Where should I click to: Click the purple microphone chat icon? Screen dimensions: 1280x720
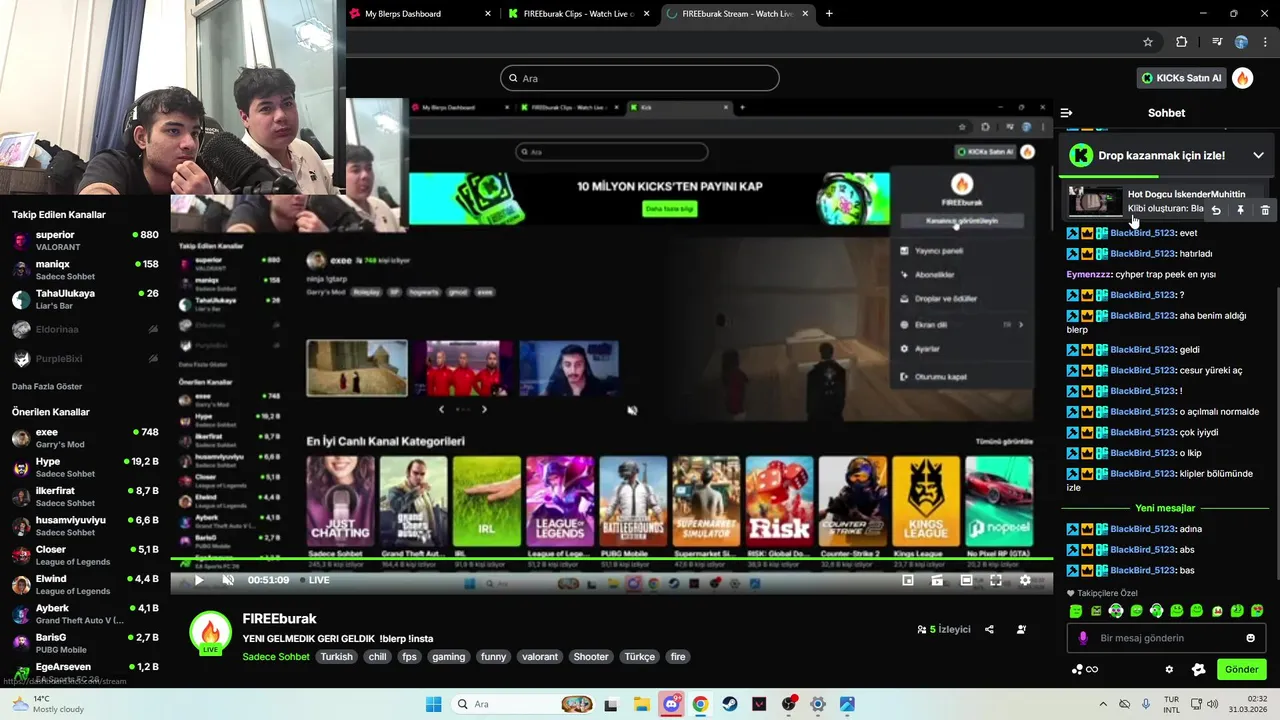click(x=1082, y=638)
